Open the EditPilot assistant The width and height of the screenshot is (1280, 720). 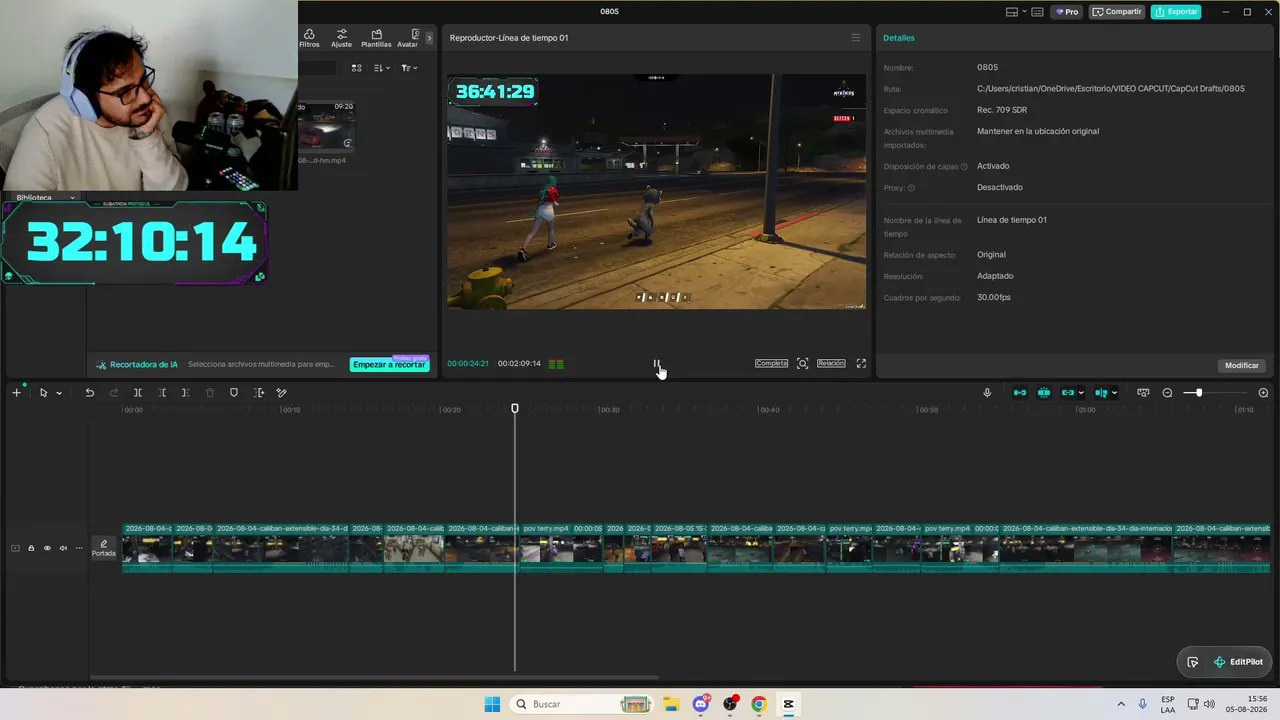[x=1237, y=662]
